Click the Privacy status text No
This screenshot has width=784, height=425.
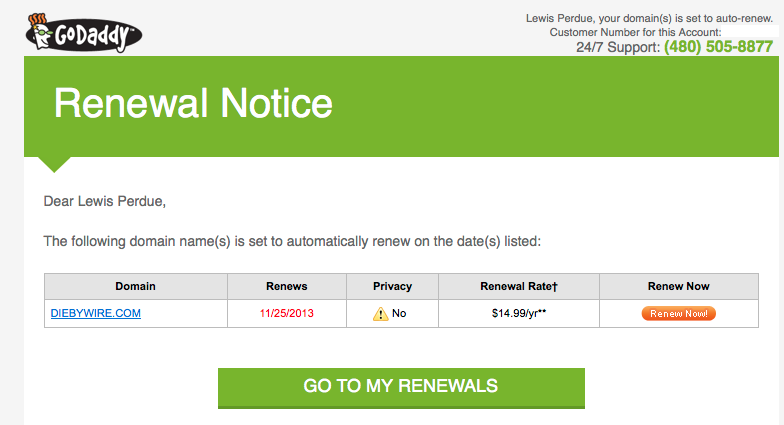coord(399,313)
